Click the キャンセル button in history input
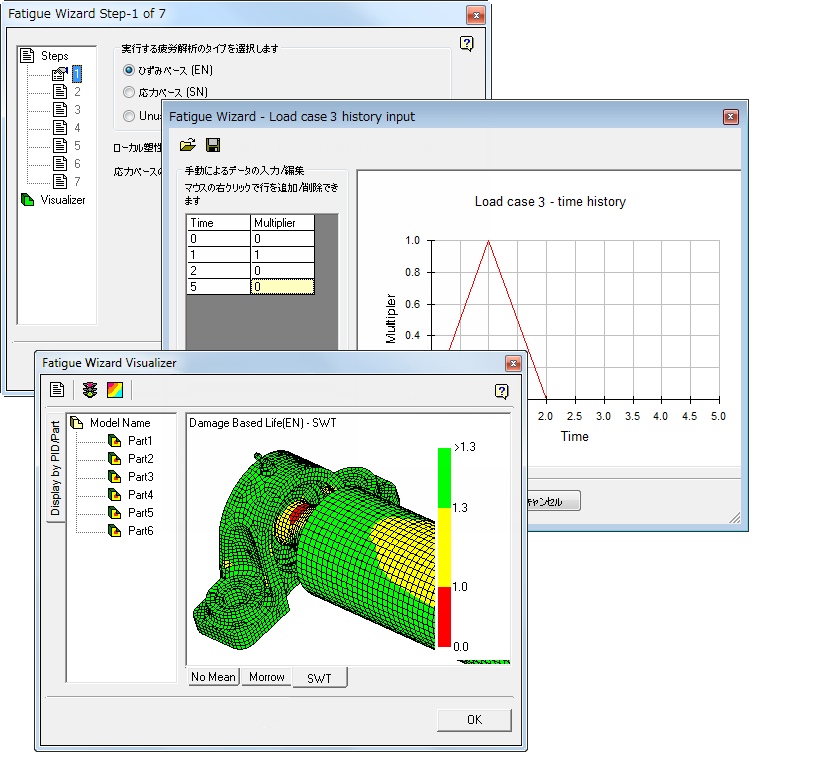Screen dimensions: 834x772 tap(553, 501)
